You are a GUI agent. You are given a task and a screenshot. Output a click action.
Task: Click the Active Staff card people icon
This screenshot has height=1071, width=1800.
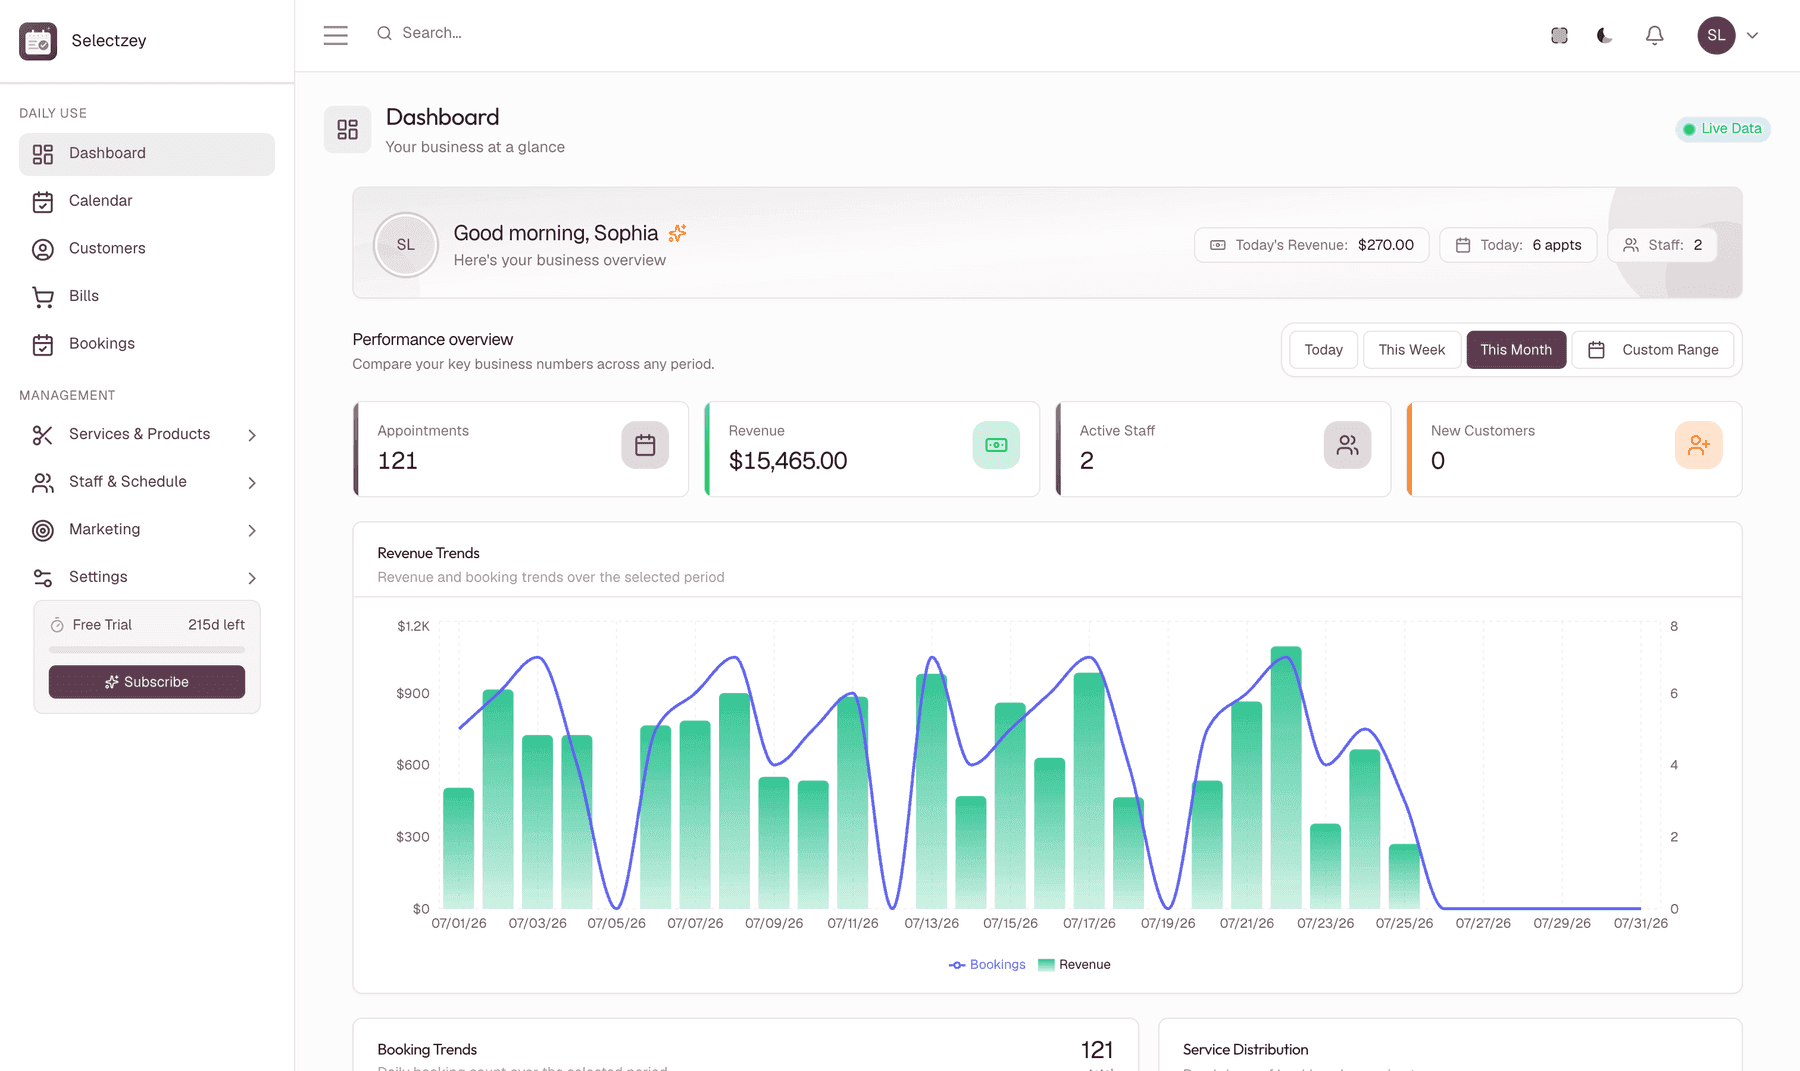click(1347, 445)
